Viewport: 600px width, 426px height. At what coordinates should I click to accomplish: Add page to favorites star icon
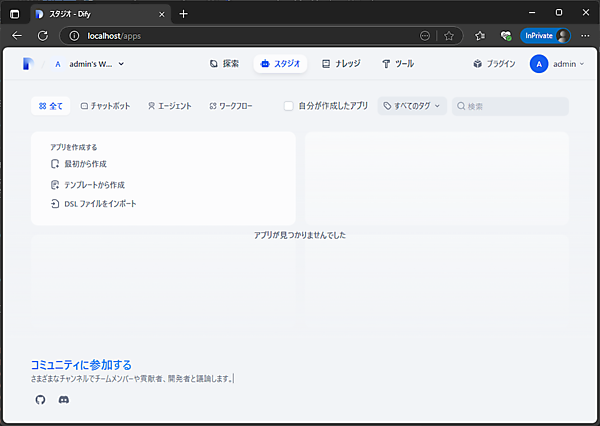point(449,35)
